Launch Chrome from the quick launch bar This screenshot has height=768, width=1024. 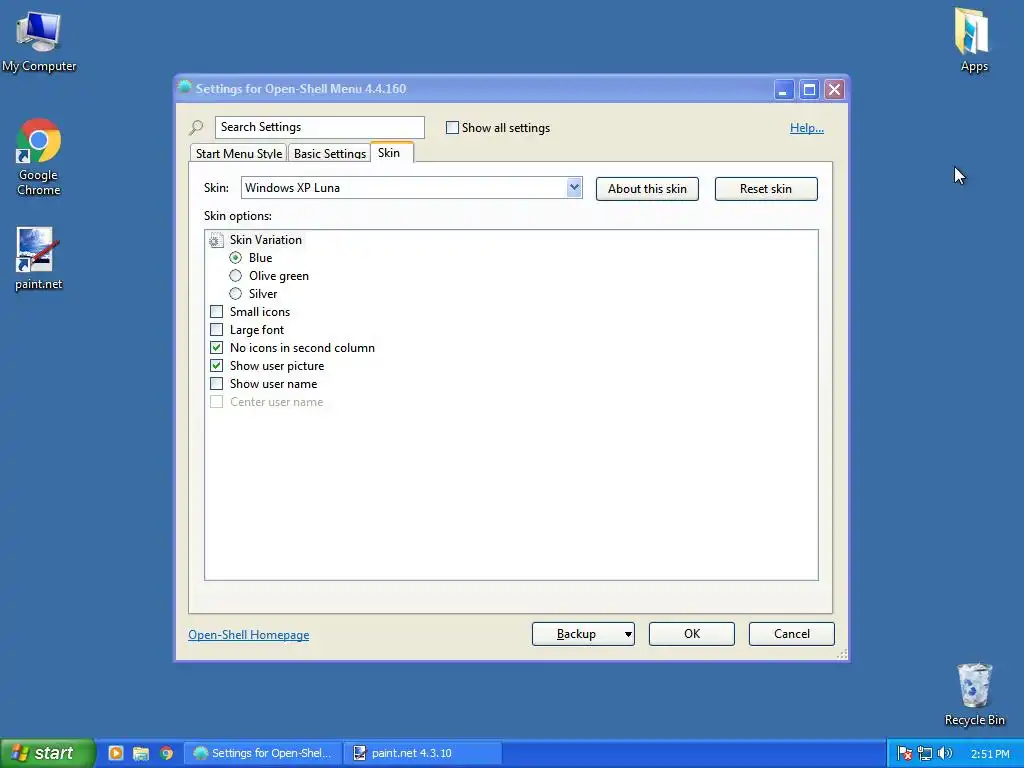pos(167,753)
